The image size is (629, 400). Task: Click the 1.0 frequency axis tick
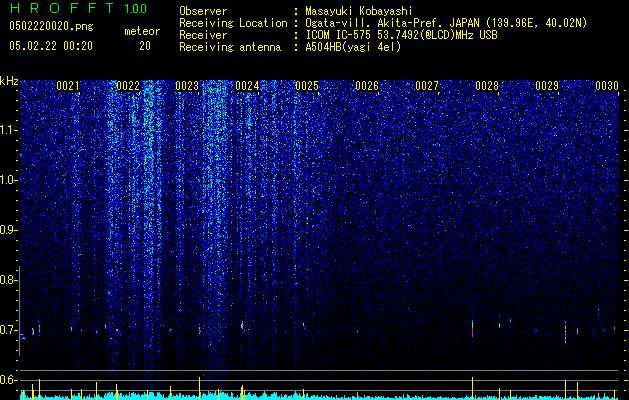[8, 180]
